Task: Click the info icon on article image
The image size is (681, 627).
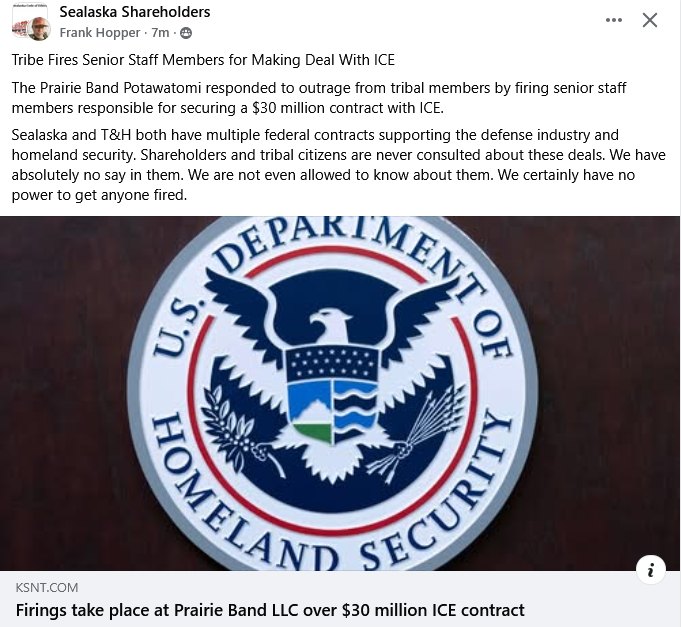Action: pyautogui.click(x=650, y=569)
